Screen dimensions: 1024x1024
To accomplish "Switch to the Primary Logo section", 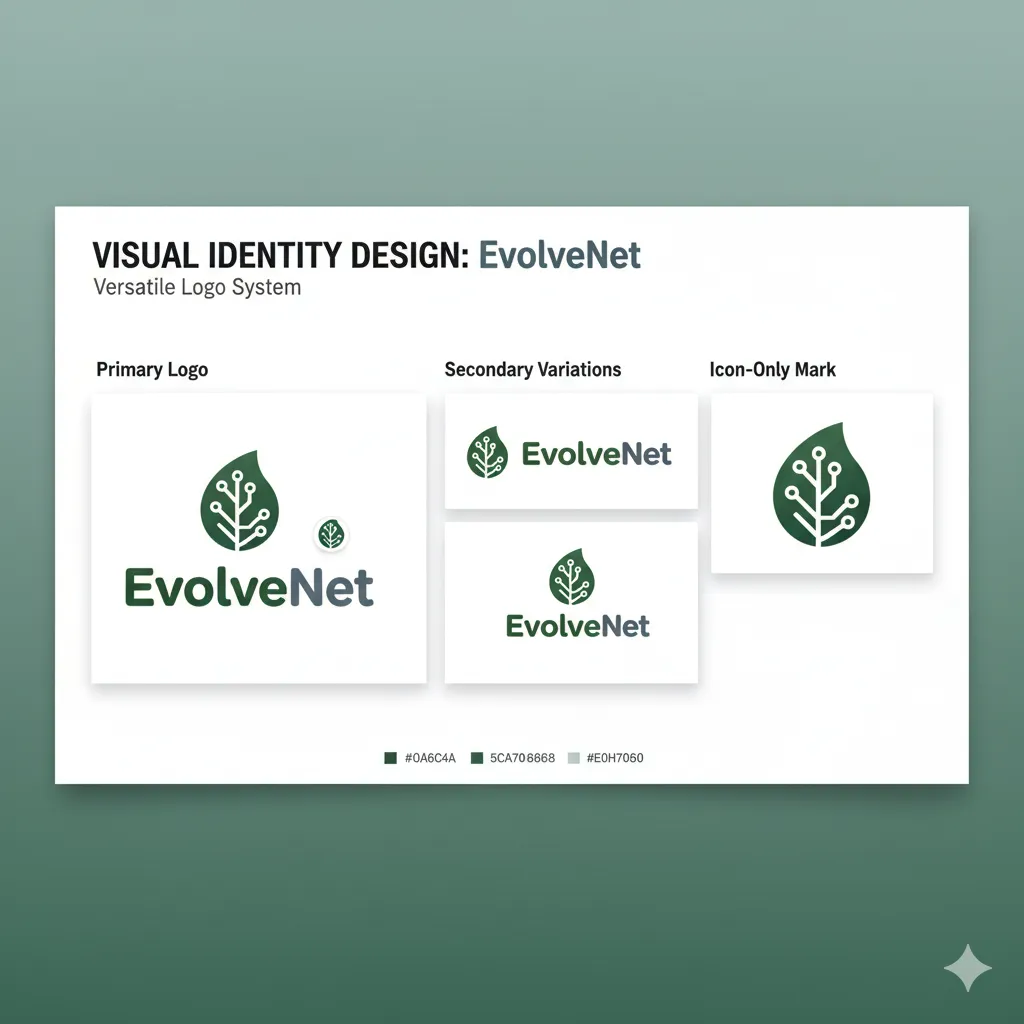I will pyautogui.click(x=151, y=369).
